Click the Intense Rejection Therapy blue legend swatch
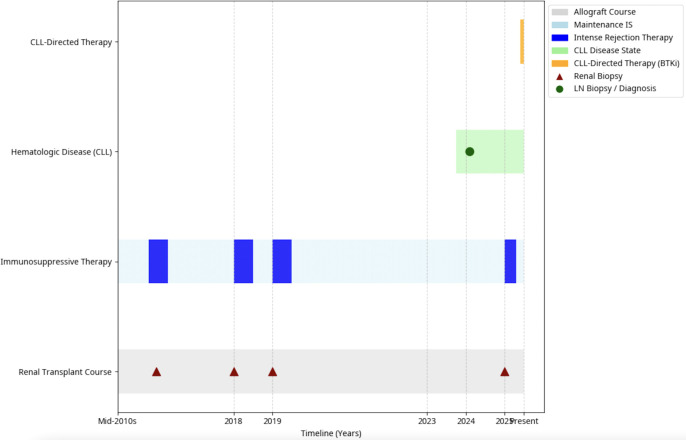This screenshot has width=686, height=440. coord(560,38)
